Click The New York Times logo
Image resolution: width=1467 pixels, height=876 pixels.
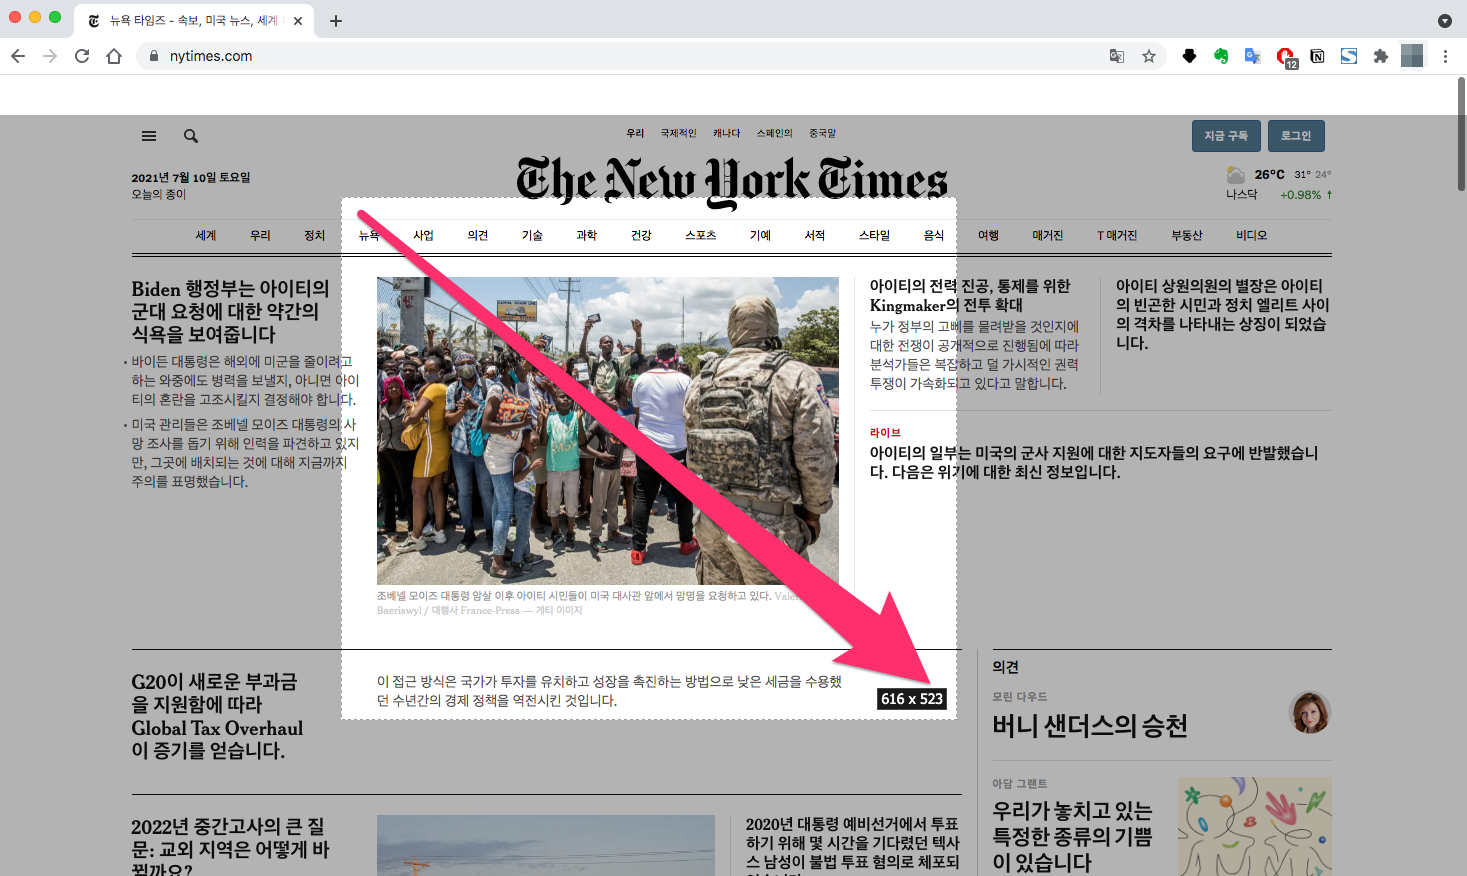pyautogui.click(x=732, y=181)
